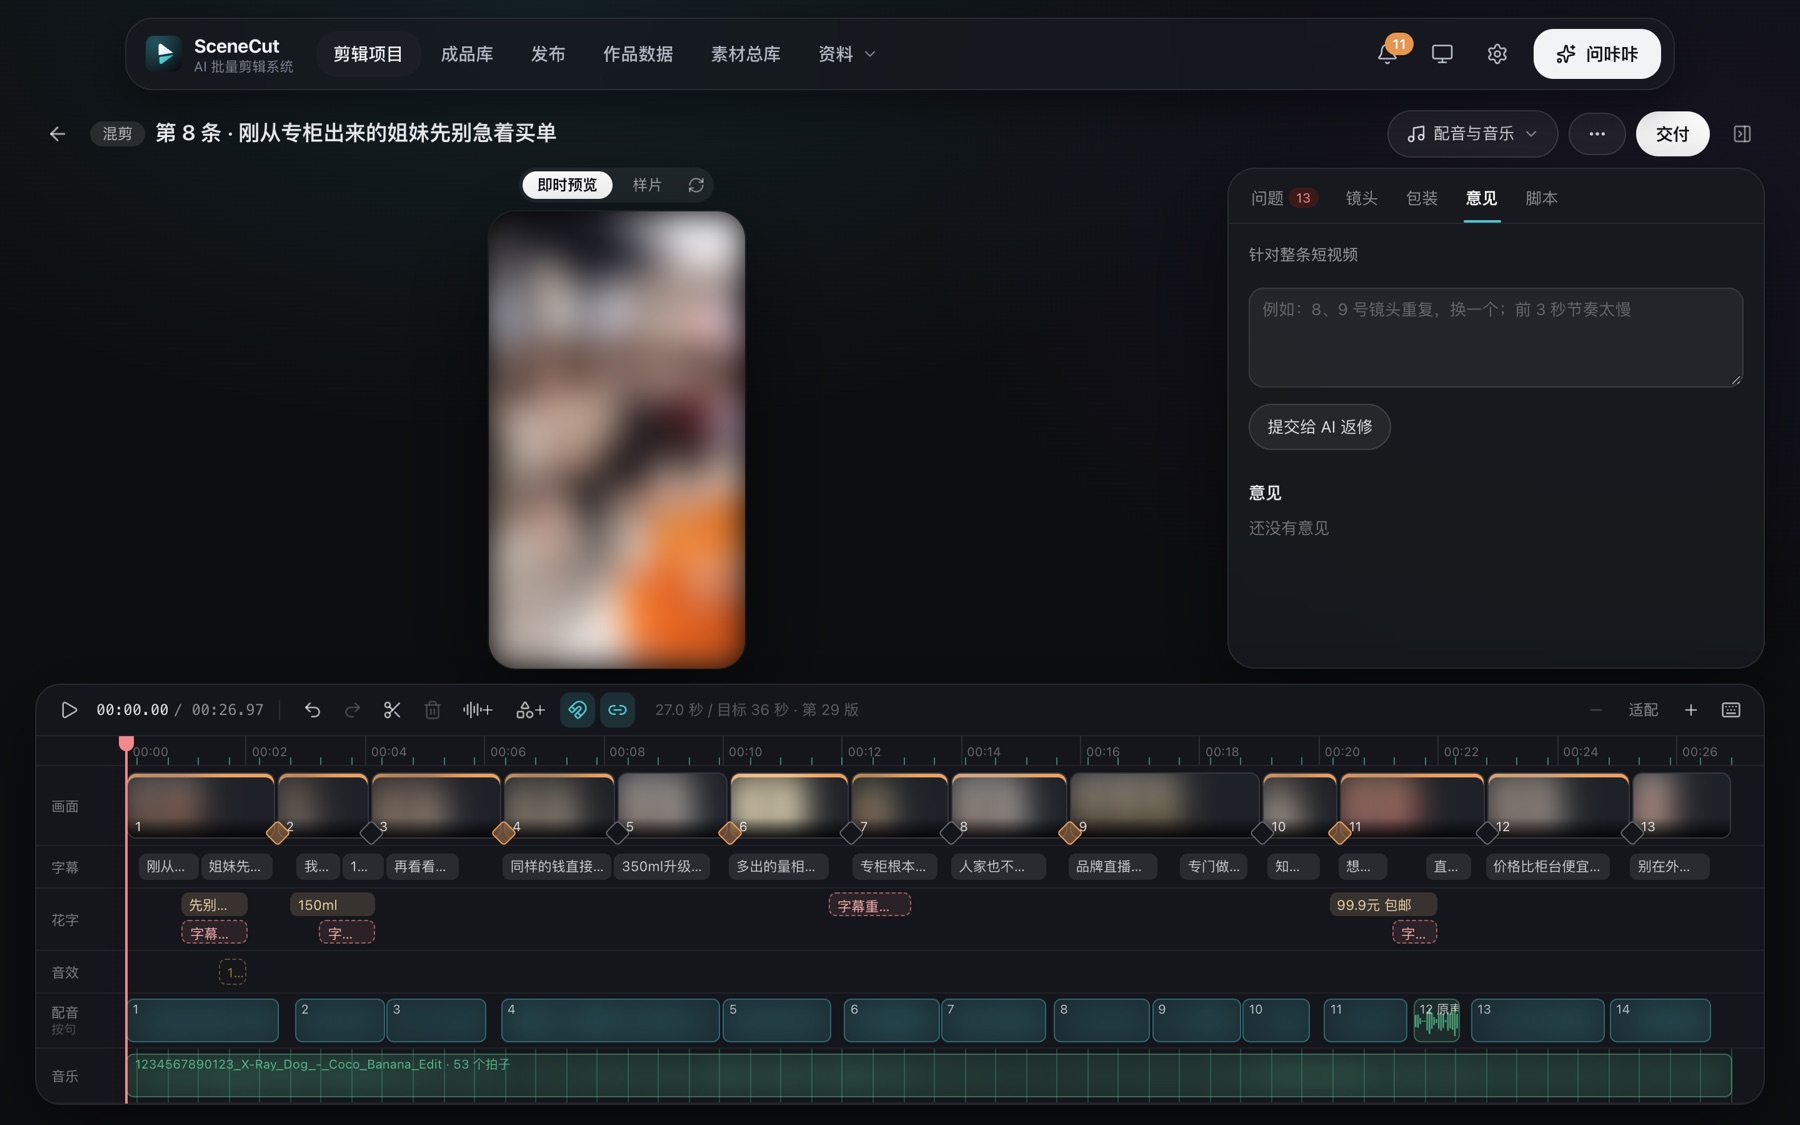Switch to the 镜头 tab
This screenshot has width=1800, height=1125.
click(x=1362, y=198)
